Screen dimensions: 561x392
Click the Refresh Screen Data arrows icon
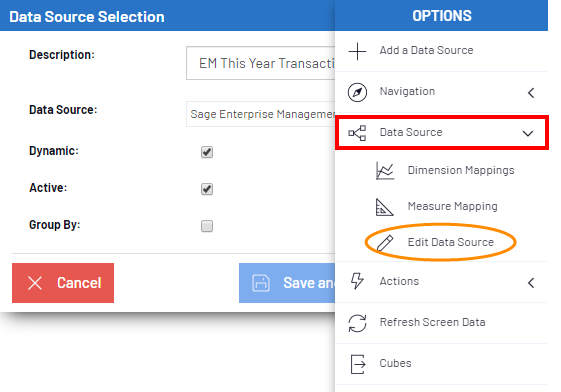(x=357, y=323)
